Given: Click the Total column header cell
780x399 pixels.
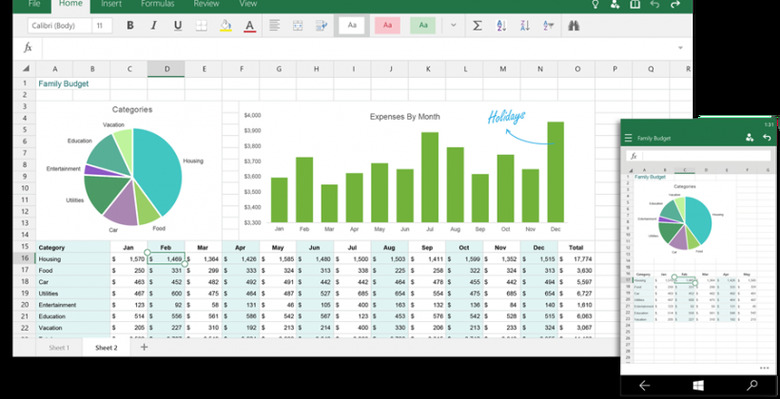Looking at the screenshot, I should (x=576, y=247).
